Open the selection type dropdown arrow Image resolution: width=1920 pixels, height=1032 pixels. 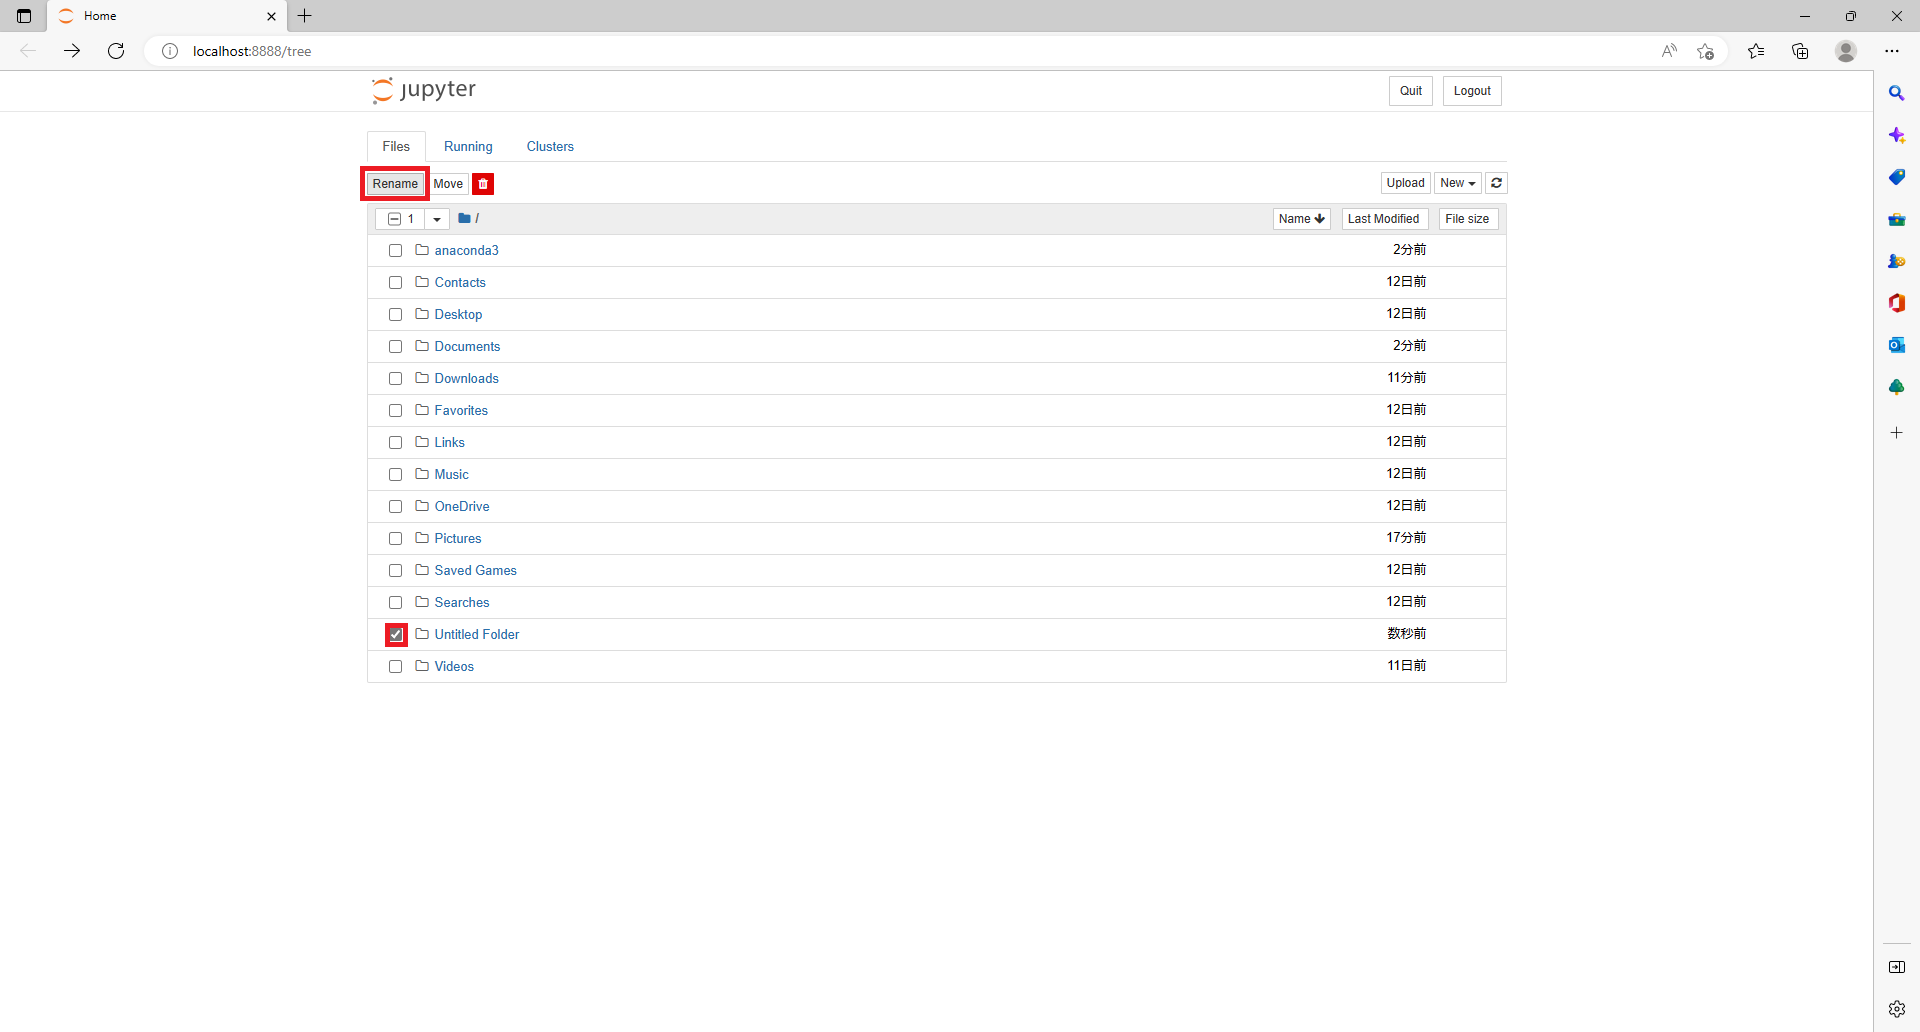[x=437, y=219]
